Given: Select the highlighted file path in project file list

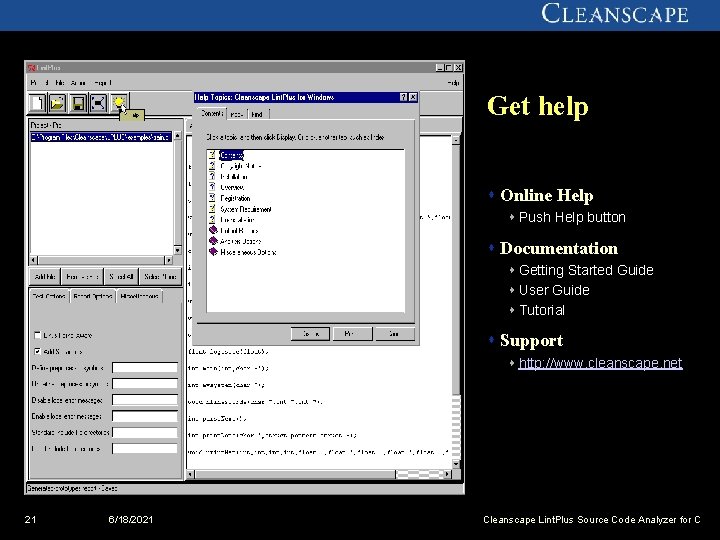Looking at the screenshot, I should (x=101, y=137).
